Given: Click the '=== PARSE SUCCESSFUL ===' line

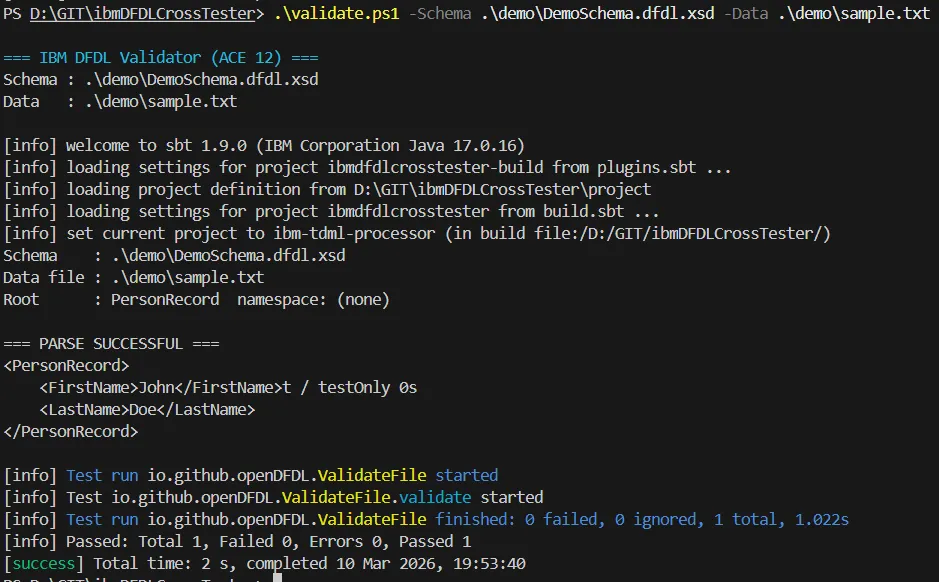Looking at the screenshot, I should pyautogui.click(x=111, y=344).
